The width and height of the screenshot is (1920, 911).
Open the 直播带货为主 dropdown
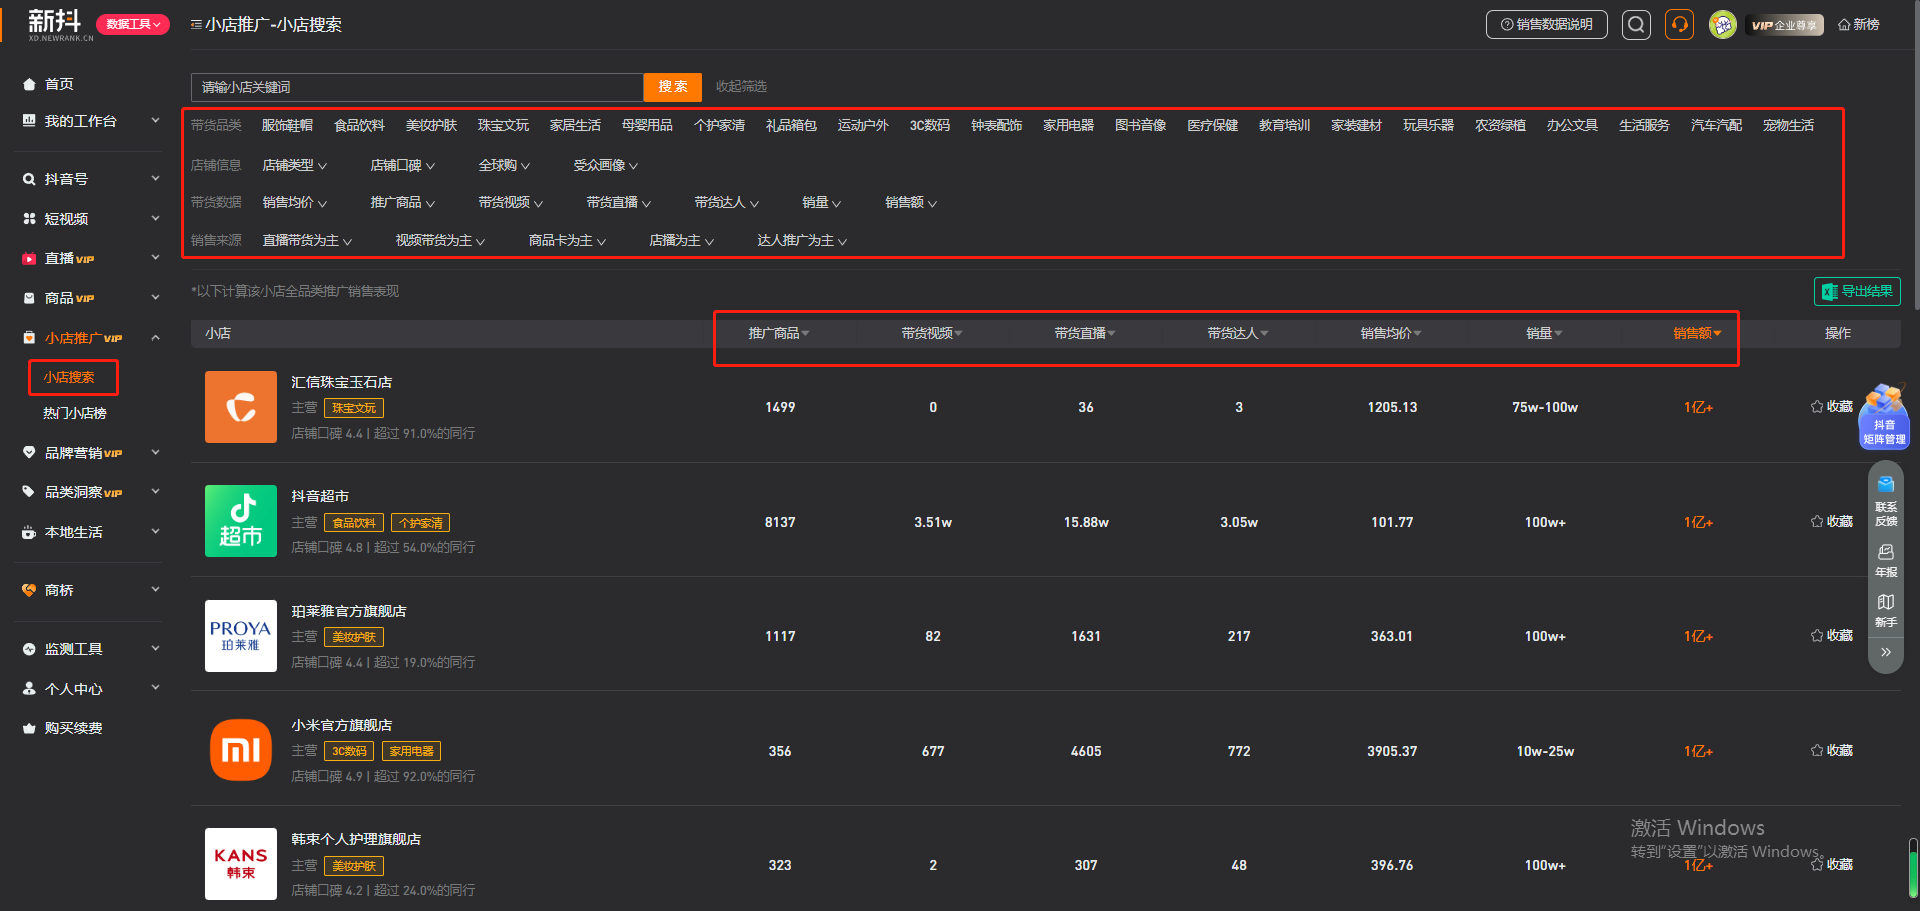[x=307, y=240]
